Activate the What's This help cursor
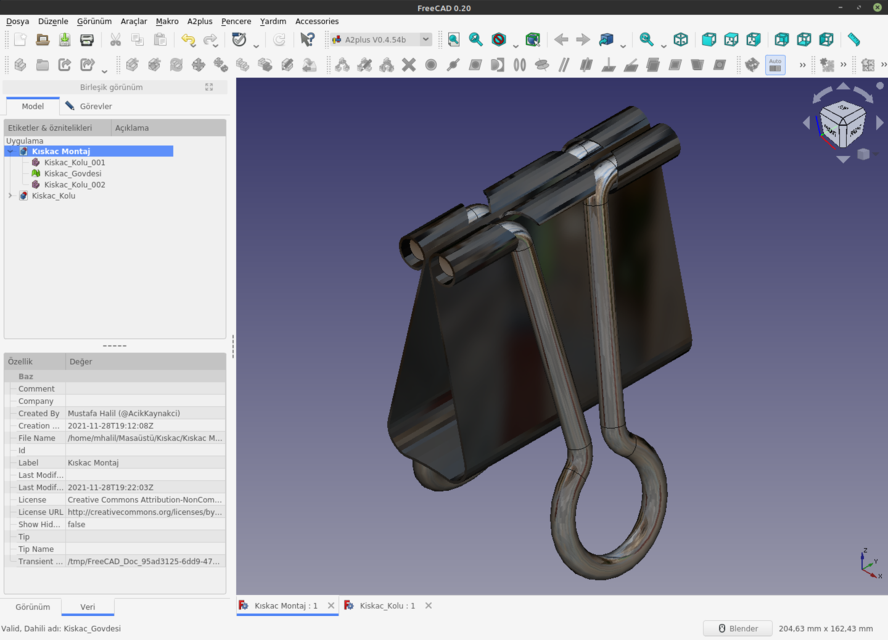 [x=306, y=40]
